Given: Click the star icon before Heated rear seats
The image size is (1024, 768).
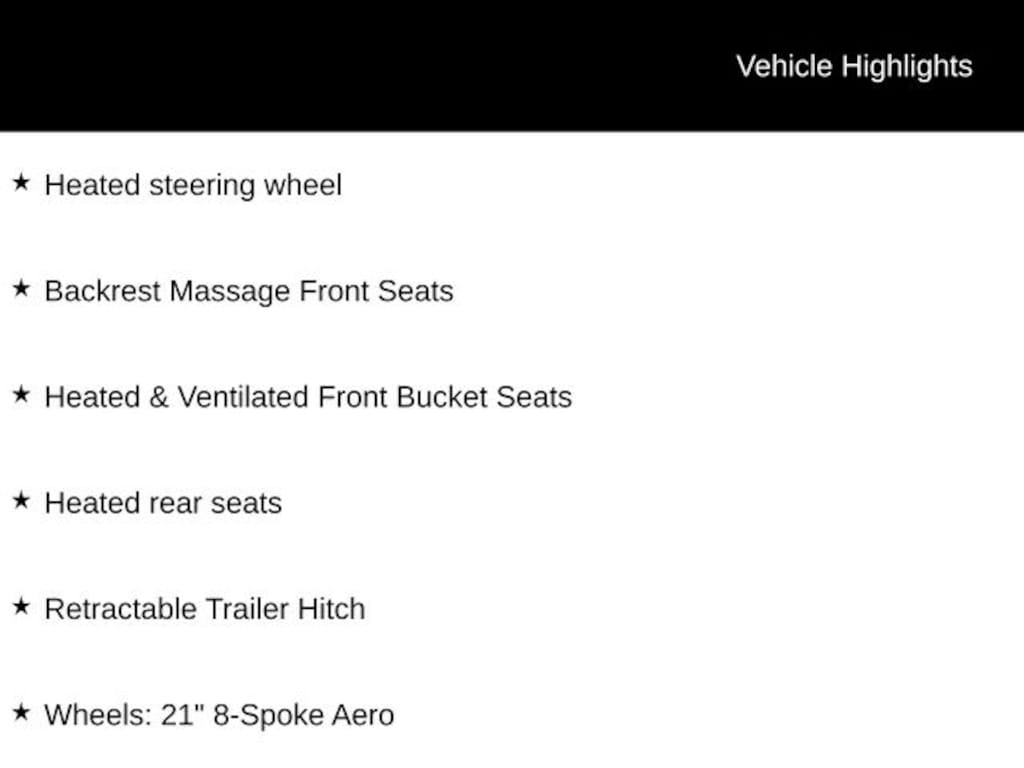Looking at the screenshot, I should point(21,501).
